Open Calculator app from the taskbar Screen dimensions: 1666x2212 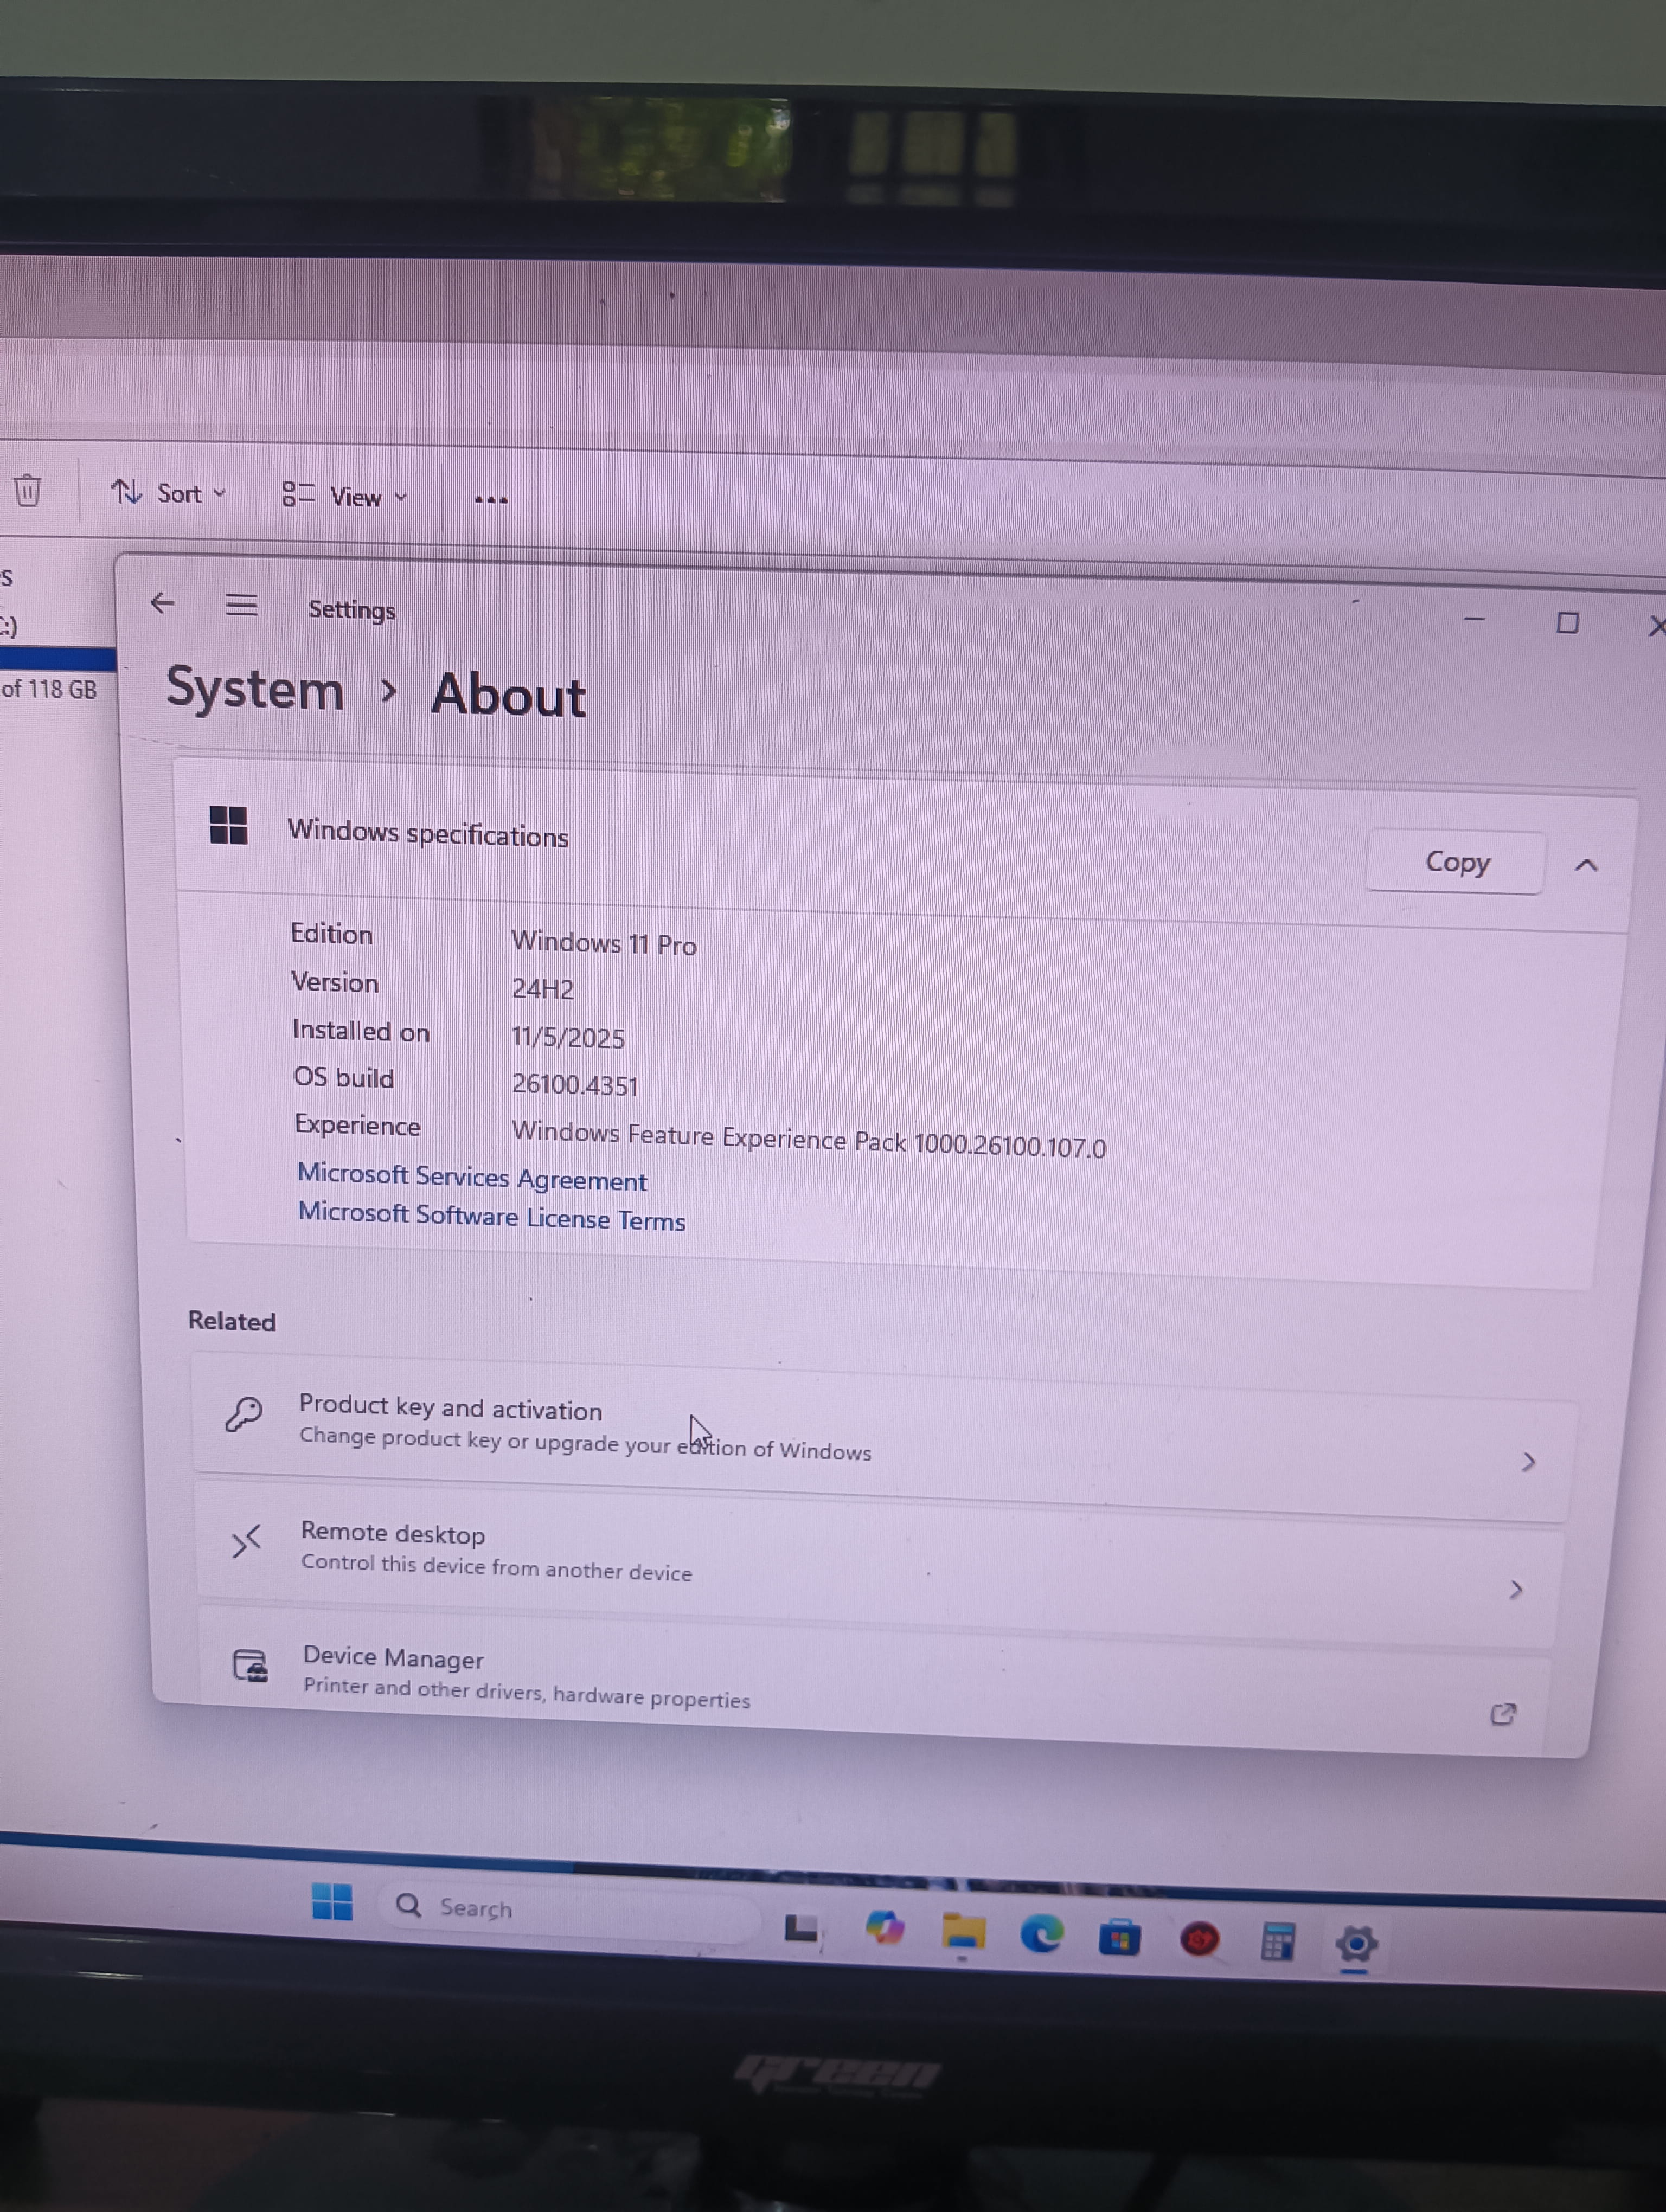(x=1278, y=1942)
